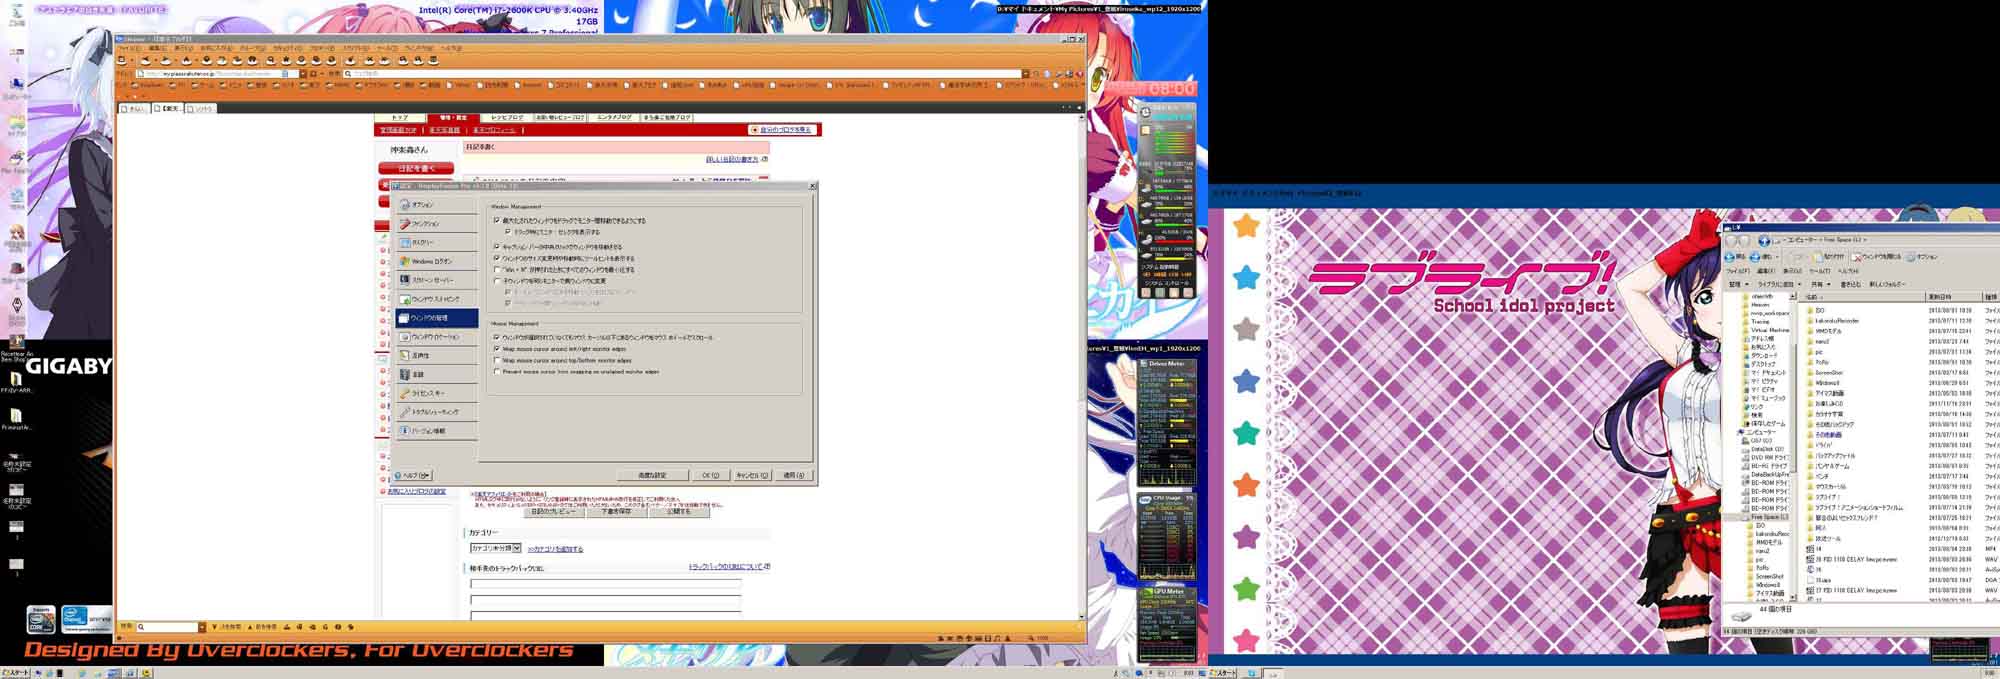This screenshot has width=2000, height=679.
Task: Open the ヘルプ dropdown button in DisplayFusion dialog
Action: point(412,476)
